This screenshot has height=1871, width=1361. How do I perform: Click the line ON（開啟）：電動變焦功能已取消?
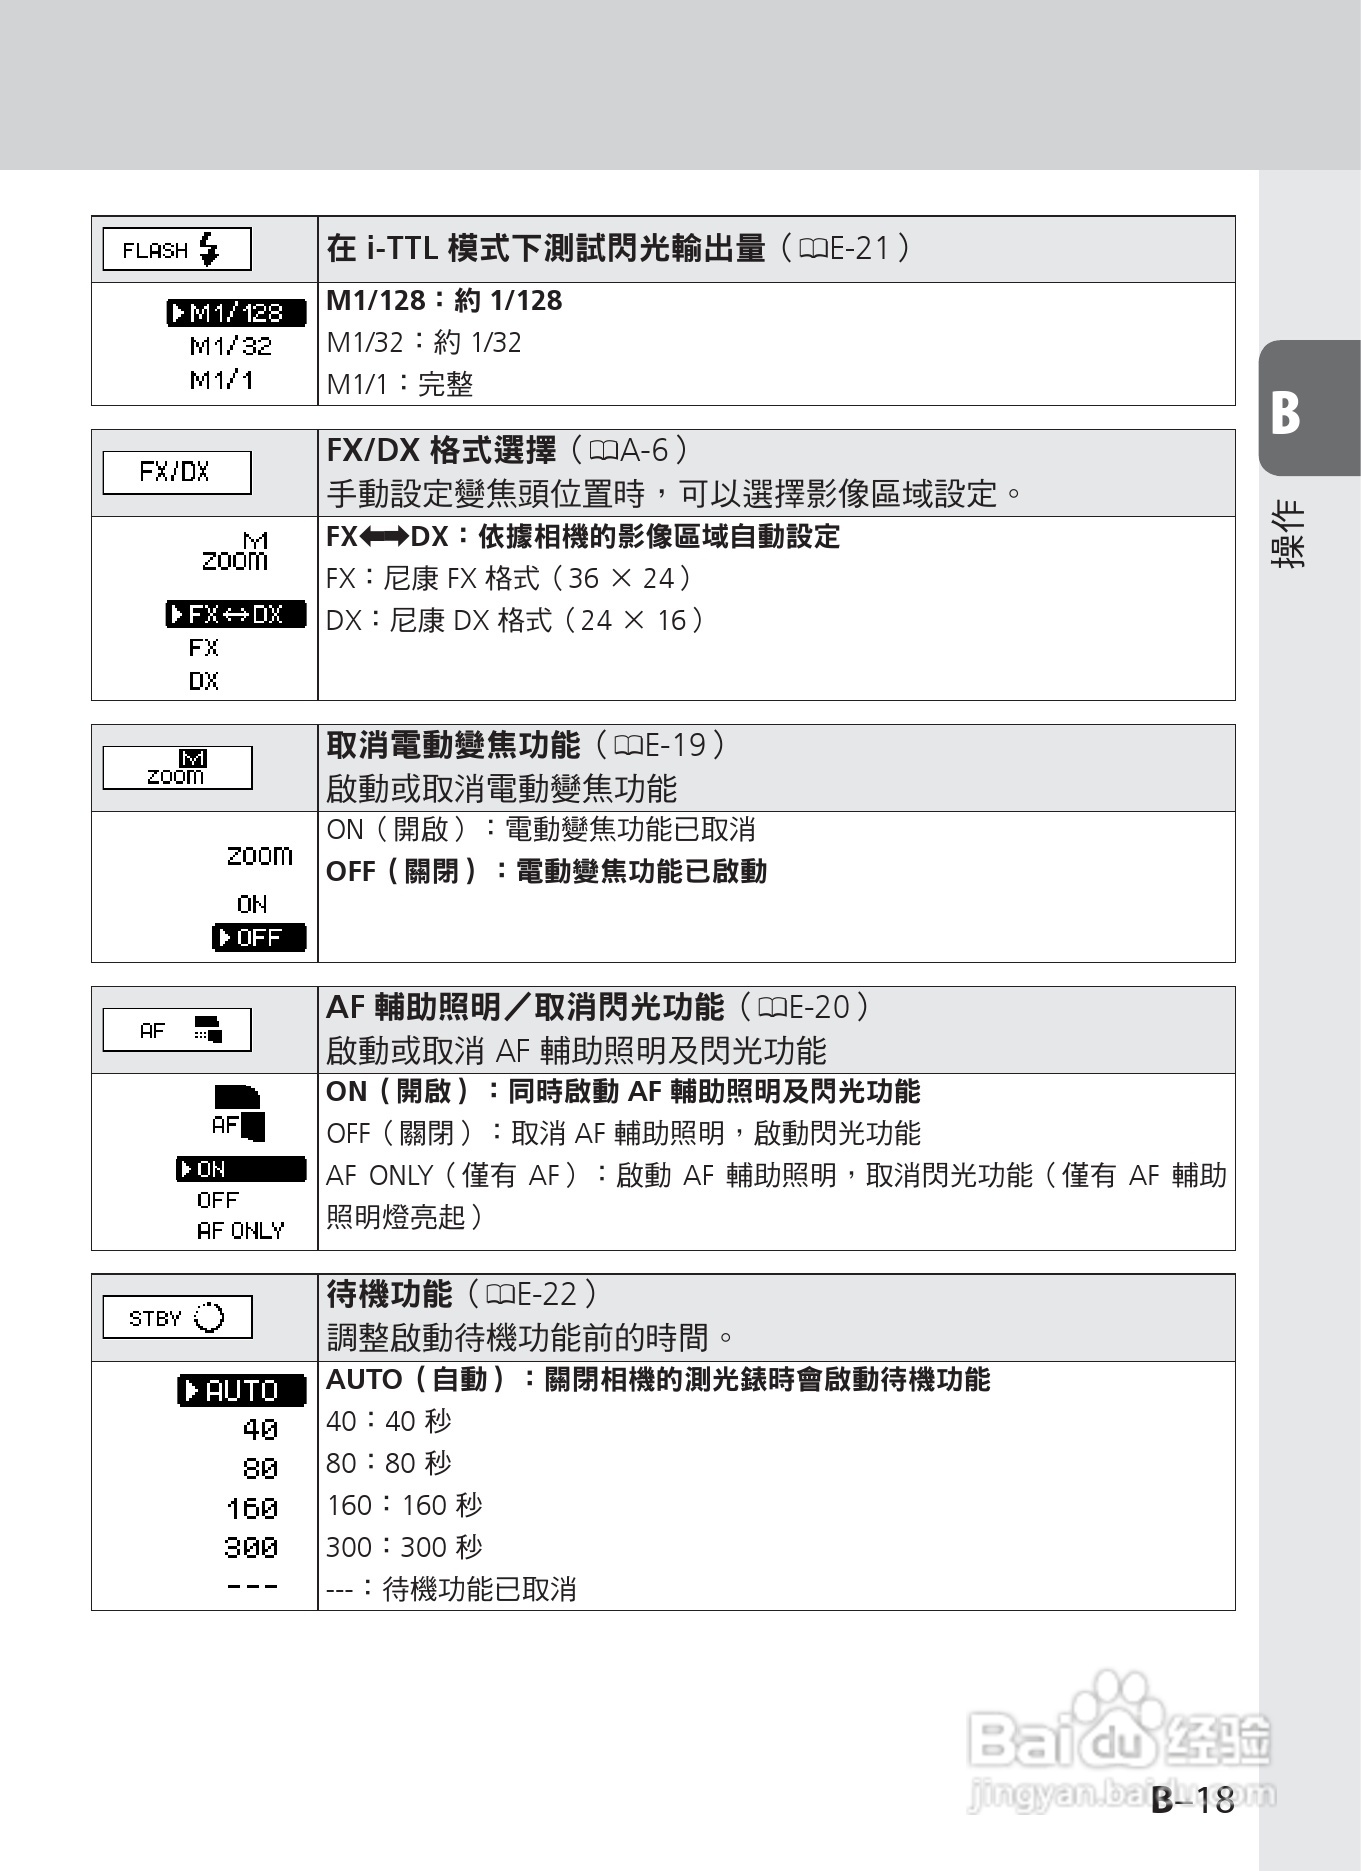coord(541,829)
